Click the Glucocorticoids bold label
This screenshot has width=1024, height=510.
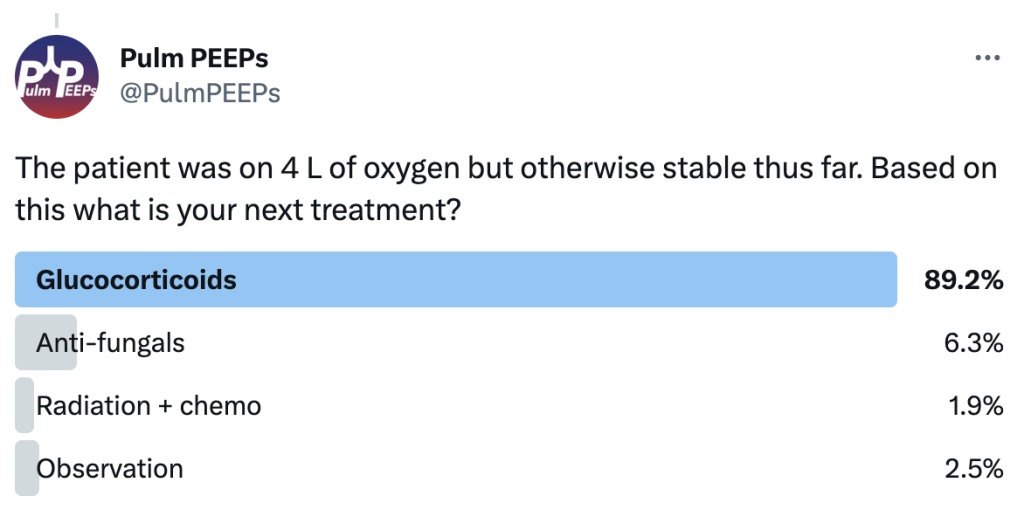pyautogui.click(x=136, y=279)
